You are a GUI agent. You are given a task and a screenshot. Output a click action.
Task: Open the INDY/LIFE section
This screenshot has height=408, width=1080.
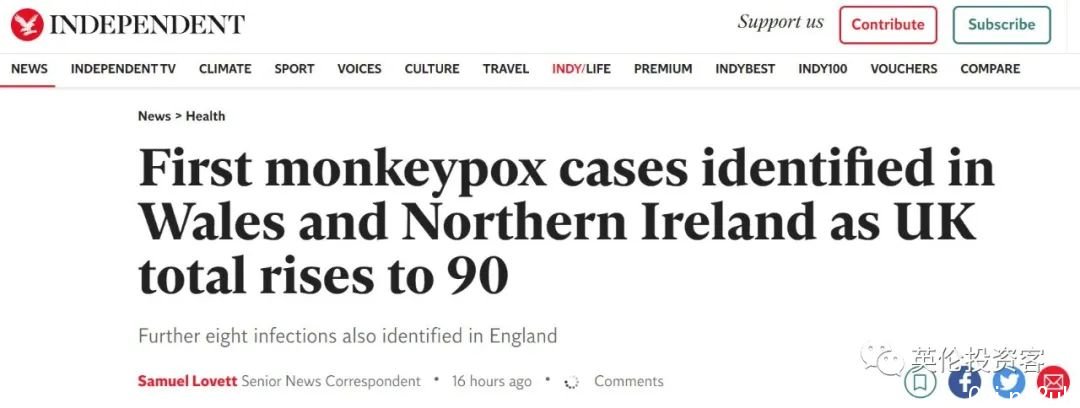point(581,69)
